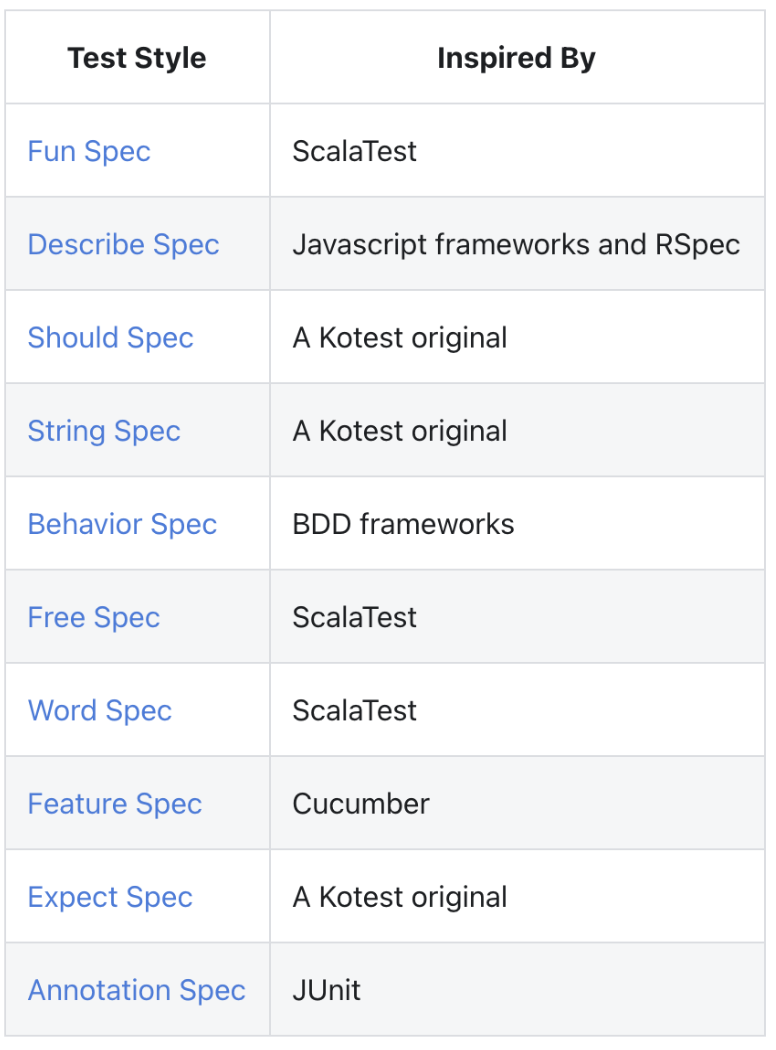Click the BDD frameworks cell
Viewport: 776px width, 1050px height.
[x=403, y=524]
